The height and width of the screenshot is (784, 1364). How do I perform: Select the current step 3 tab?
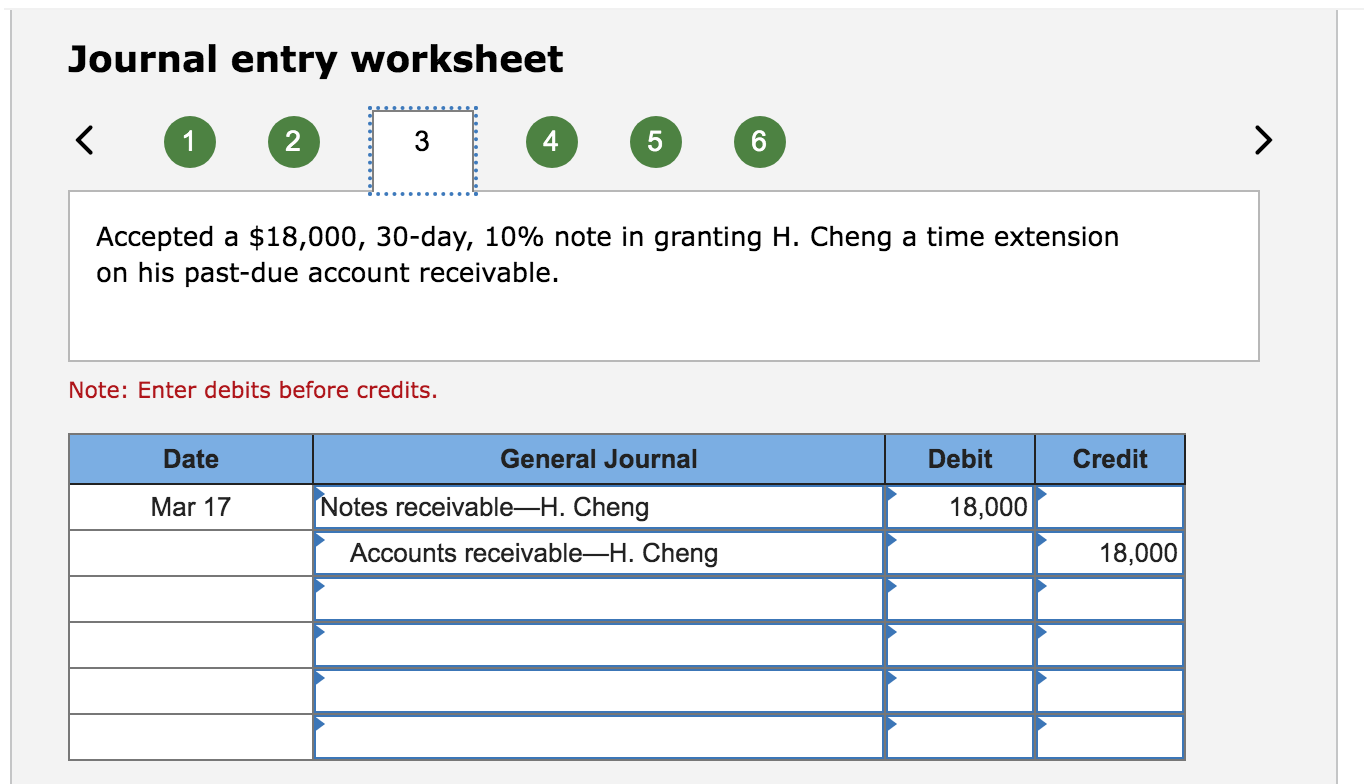coord(421,151)
